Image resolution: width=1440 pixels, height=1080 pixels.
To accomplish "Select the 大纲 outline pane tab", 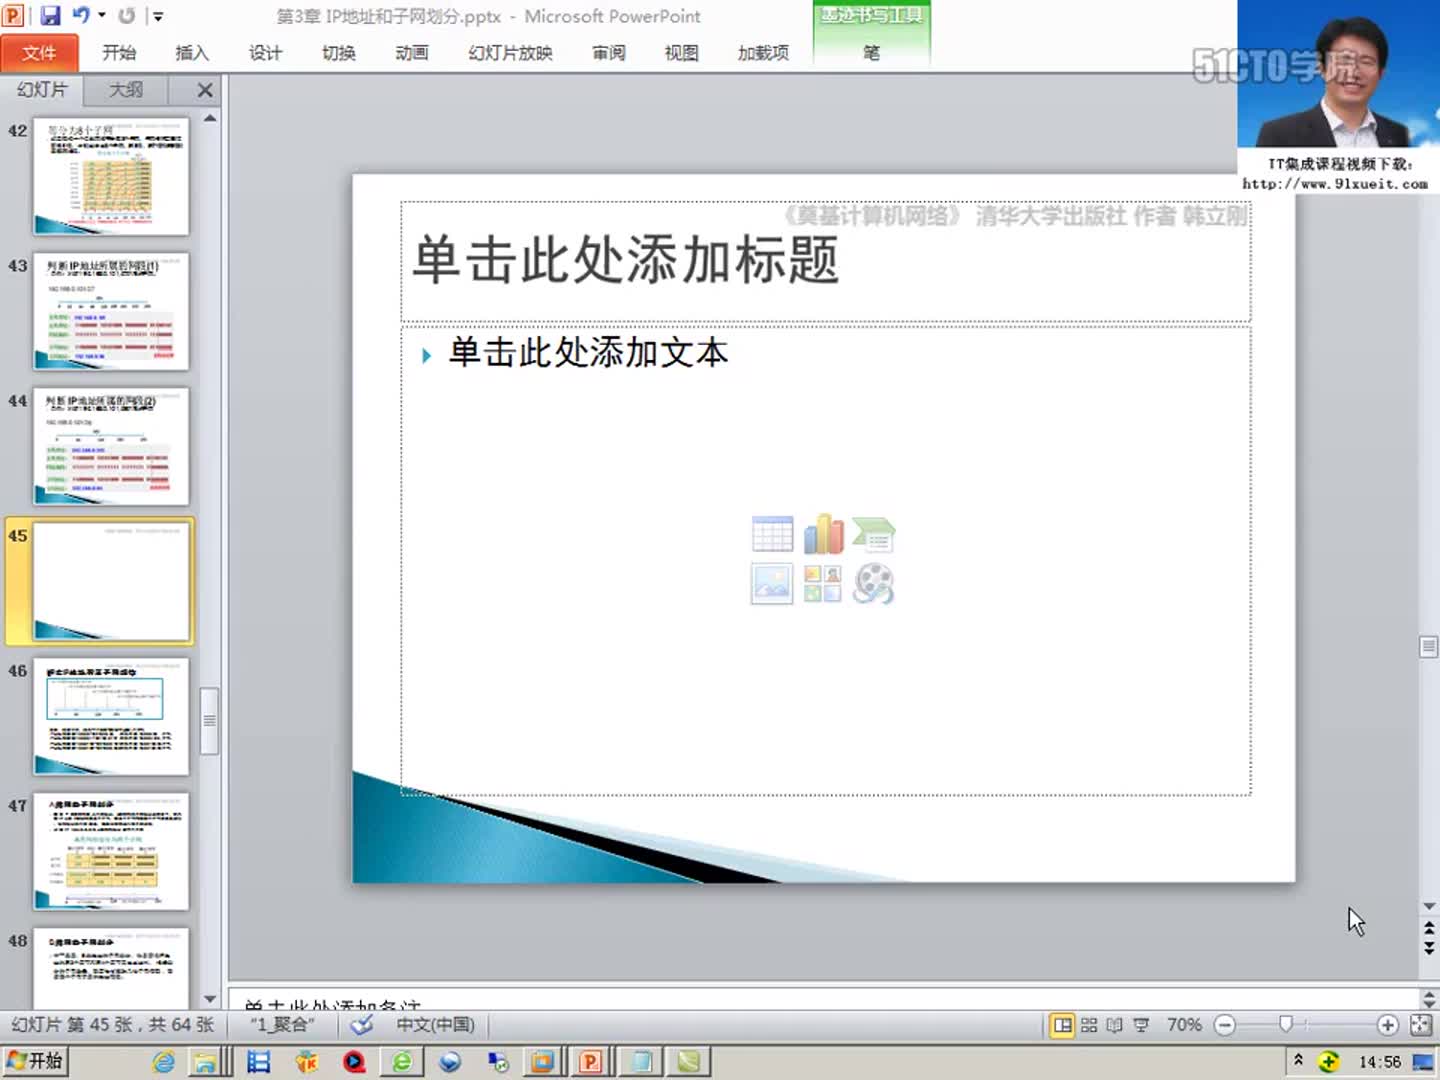I will (126, 90).
